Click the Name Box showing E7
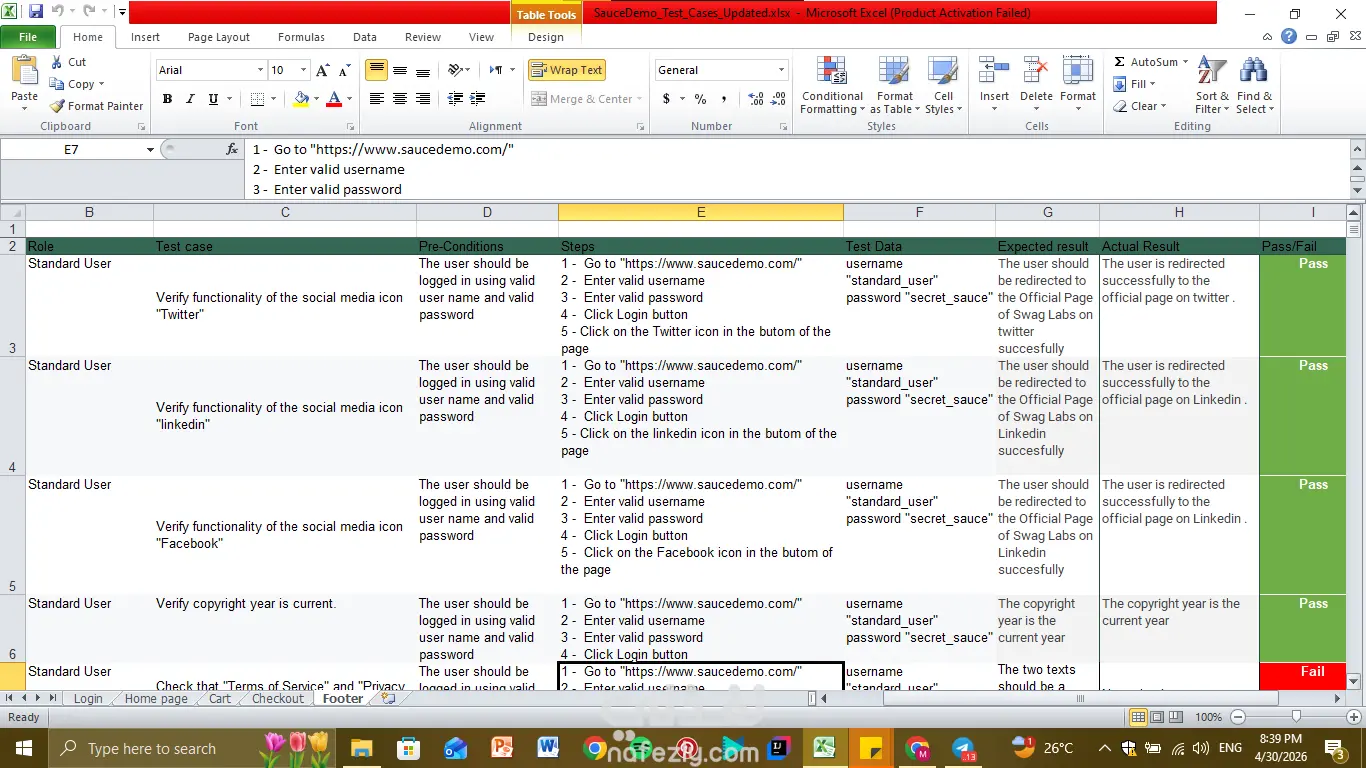Image resolution: width=1366 pixels, height=768 pixels. (x=71, y=149)
